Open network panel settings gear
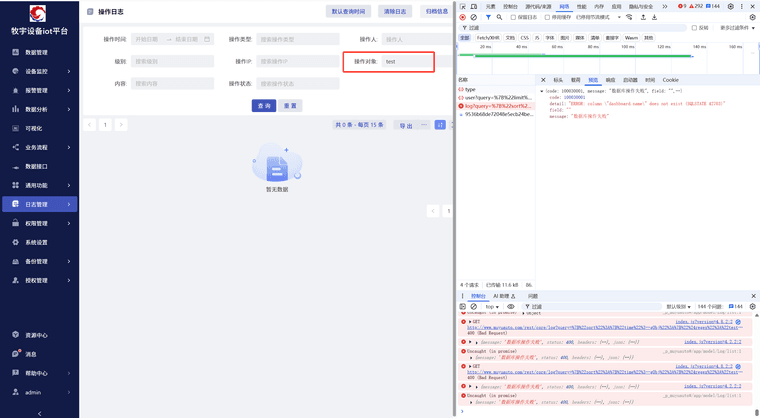Image resolution: width=760 pixels, height=418 pixels. pyautogui.click(x=752, y=17)
